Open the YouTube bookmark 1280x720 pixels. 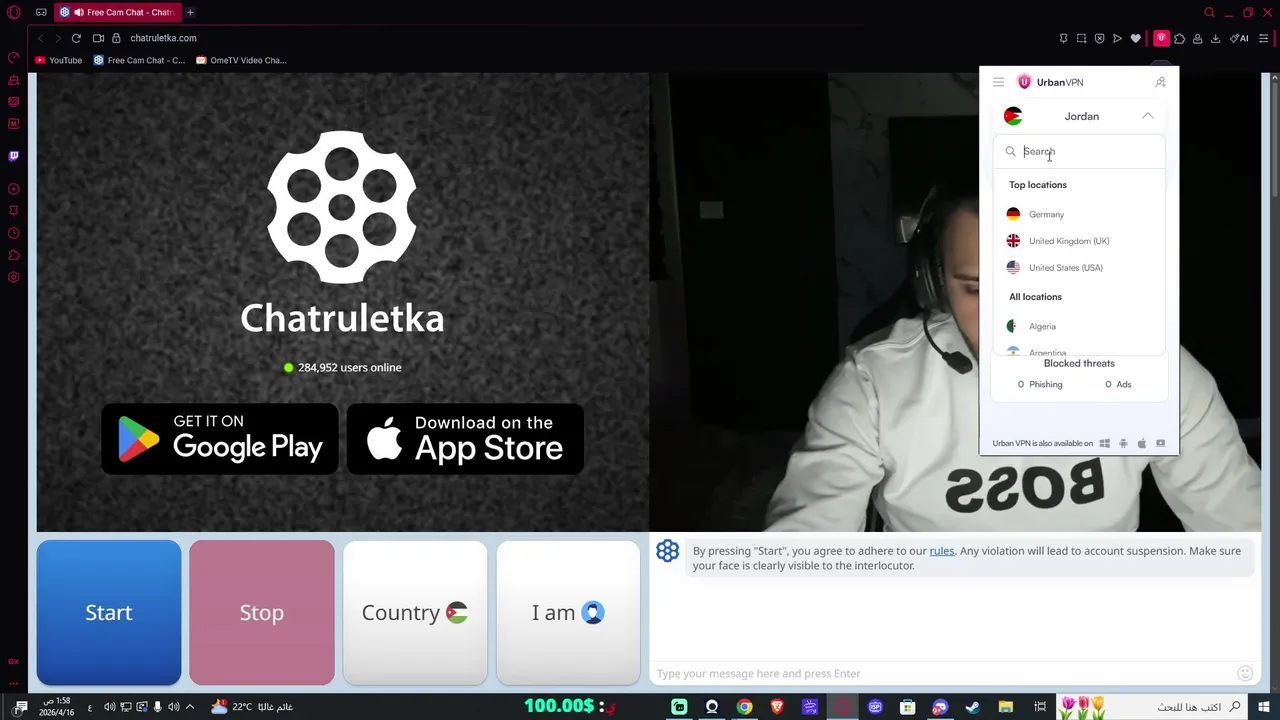(58, 60)
